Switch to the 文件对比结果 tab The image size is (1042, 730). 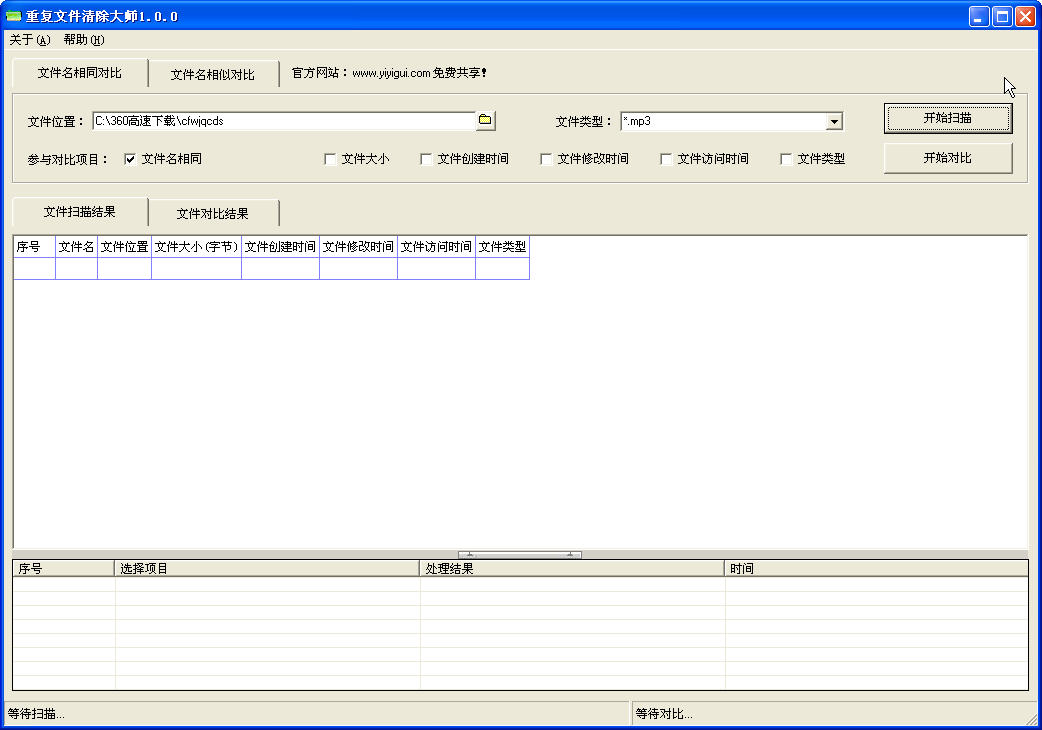click(212, 213)
